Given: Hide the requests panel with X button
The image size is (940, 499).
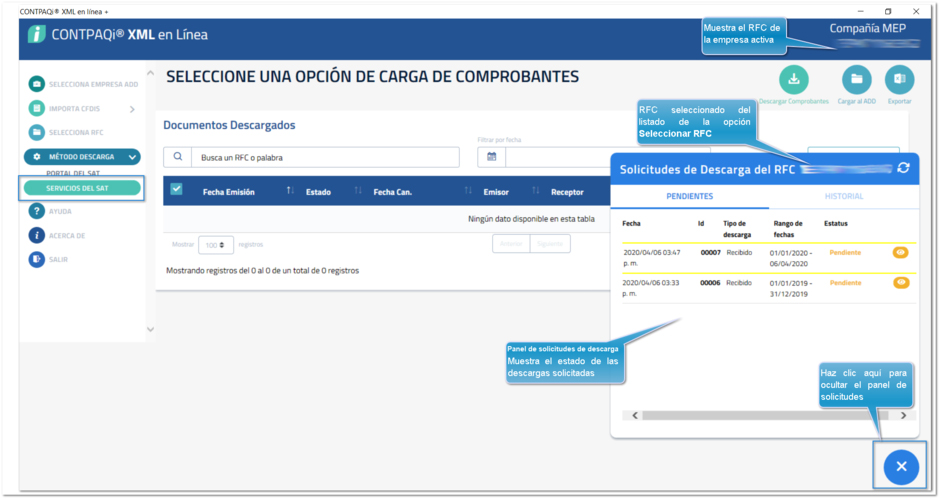Looking at the screenshot, I should coord(901,467).
